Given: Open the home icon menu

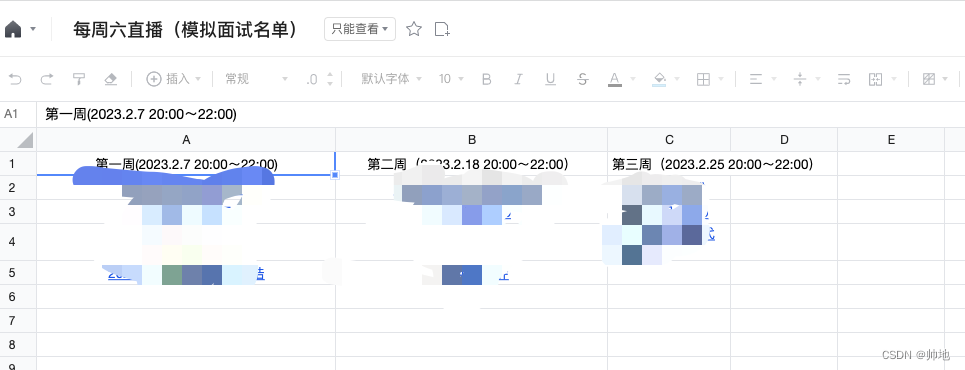Looking at the screenshot, I should coord(13,29).
